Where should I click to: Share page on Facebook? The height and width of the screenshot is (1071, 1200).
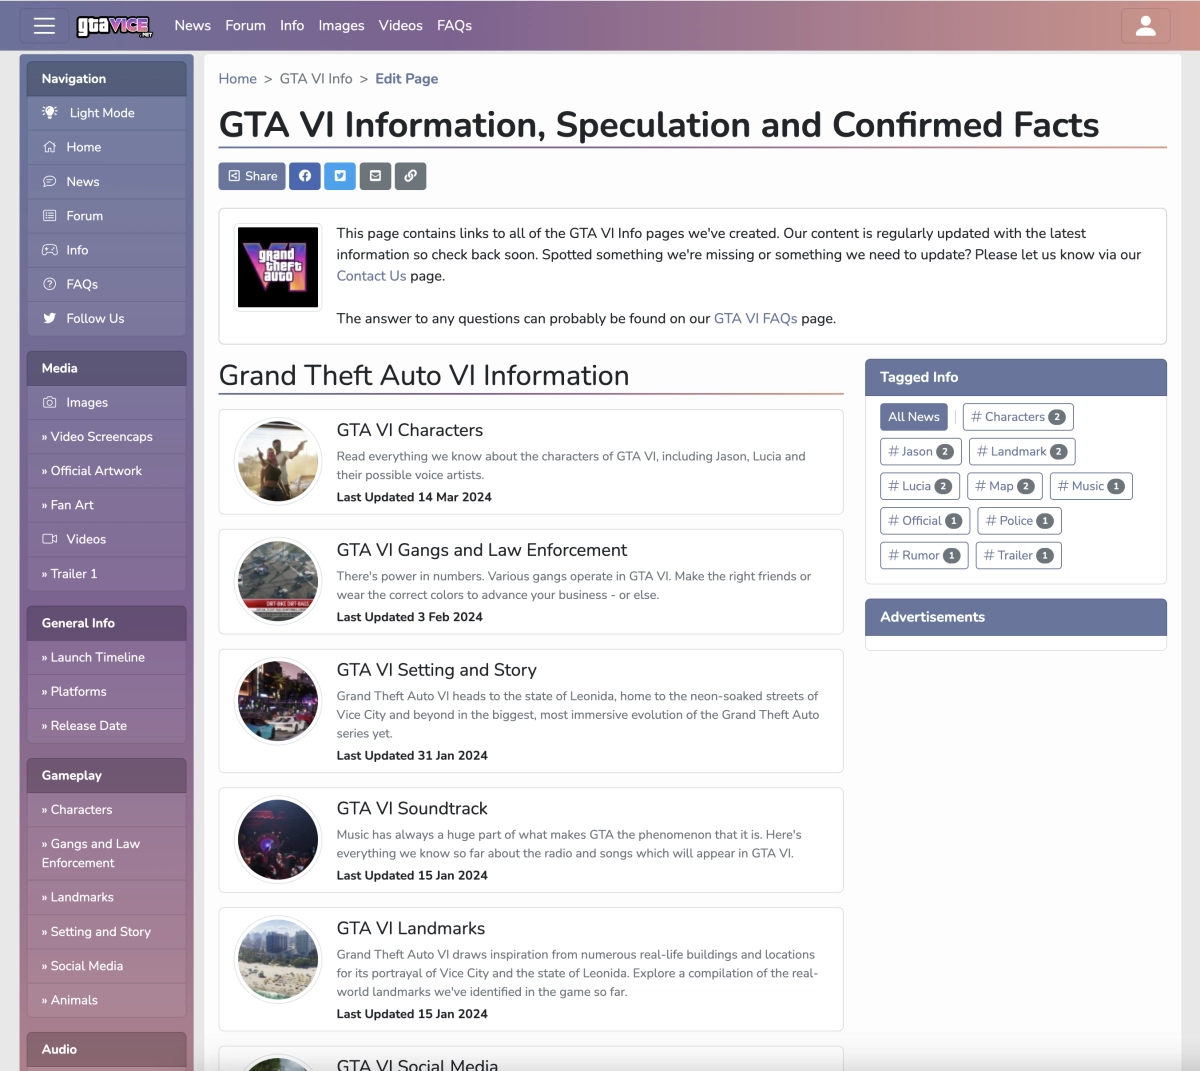(305, 176)
